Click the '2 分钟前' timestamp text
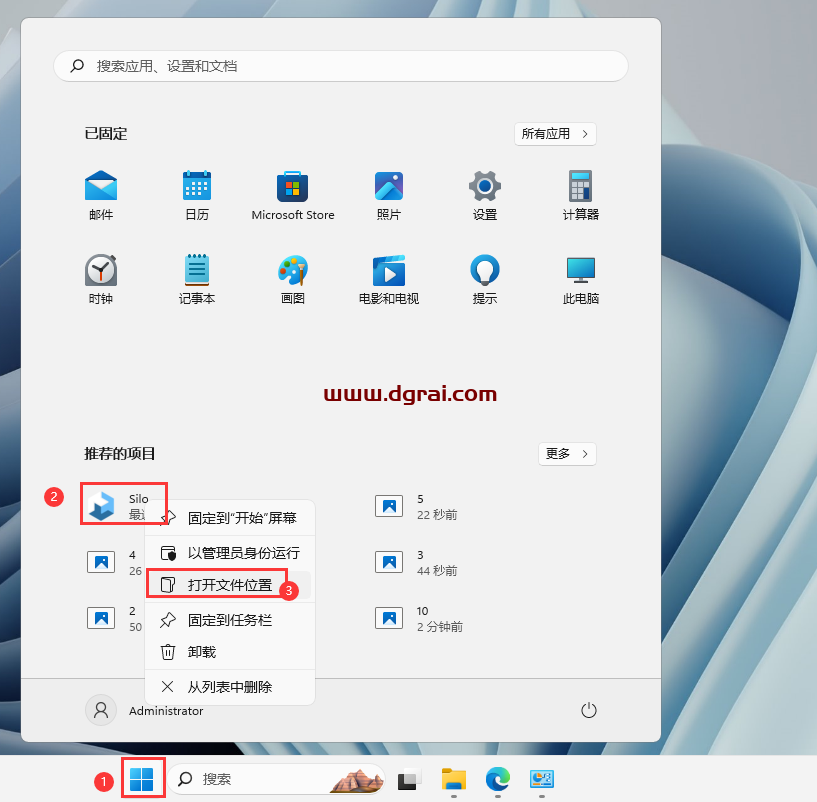Screen dimensions: 817x802 (x=440, y=627)
